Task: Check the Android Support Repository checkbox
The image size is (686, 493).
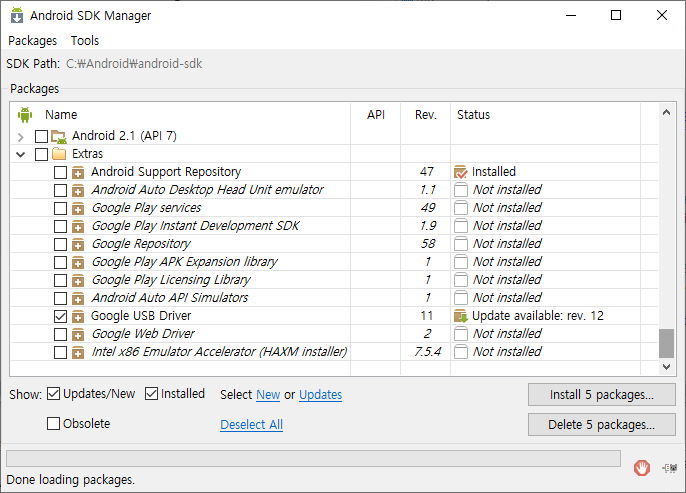Action: point(60,172)
